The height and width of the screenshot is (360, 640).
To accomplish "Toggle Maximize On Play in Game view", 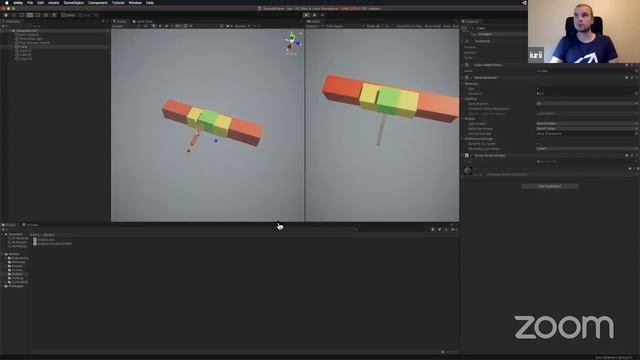I will [x=409, y=26].
